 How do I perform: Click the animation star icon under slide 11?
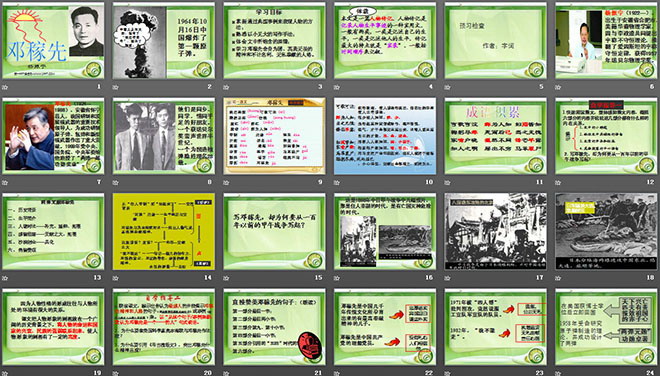448,182
